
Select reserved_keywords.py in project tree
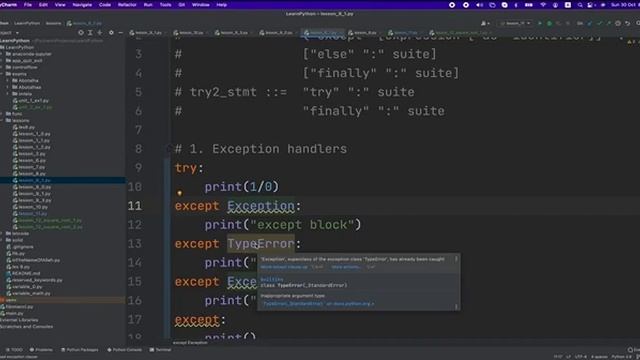click(37, 280)
